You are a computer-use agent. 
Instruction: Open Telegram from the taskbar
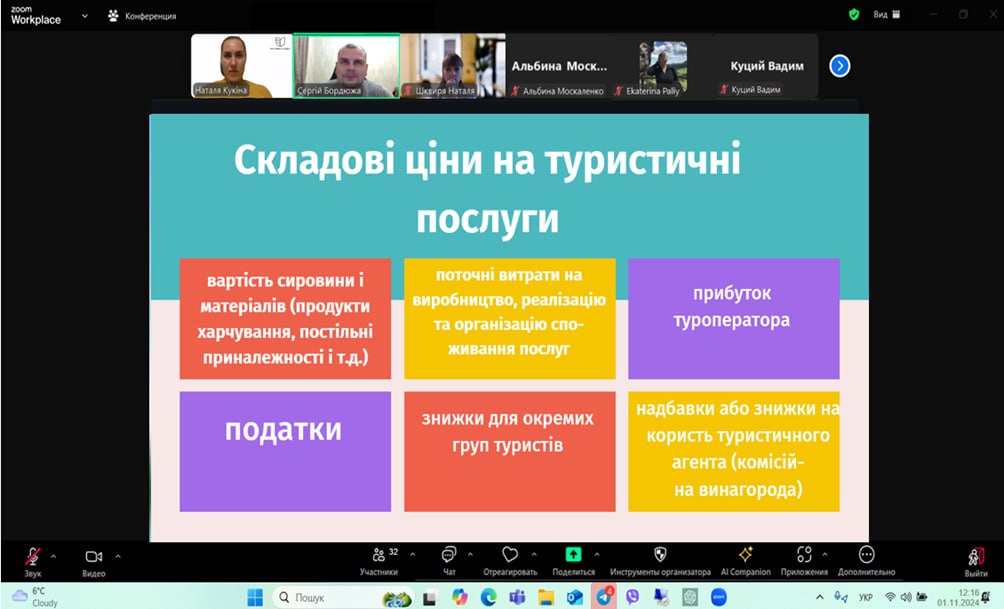[604, 596]
